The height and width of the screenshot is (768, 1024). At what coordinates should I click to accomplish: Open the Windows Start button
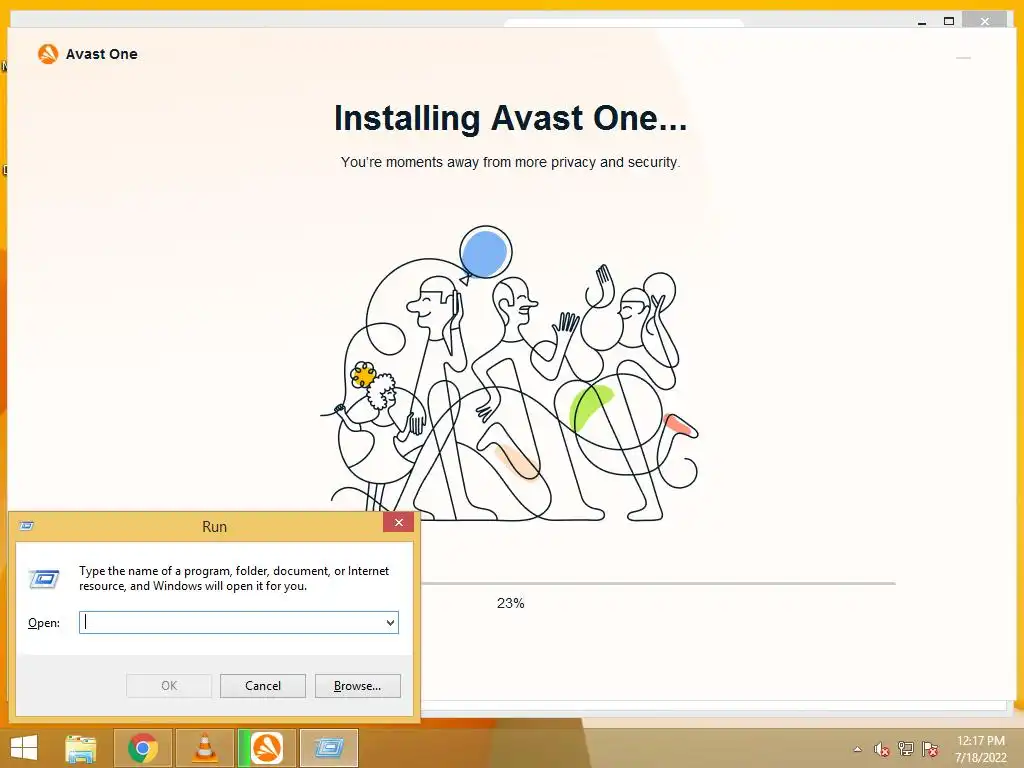coord(24,748)
